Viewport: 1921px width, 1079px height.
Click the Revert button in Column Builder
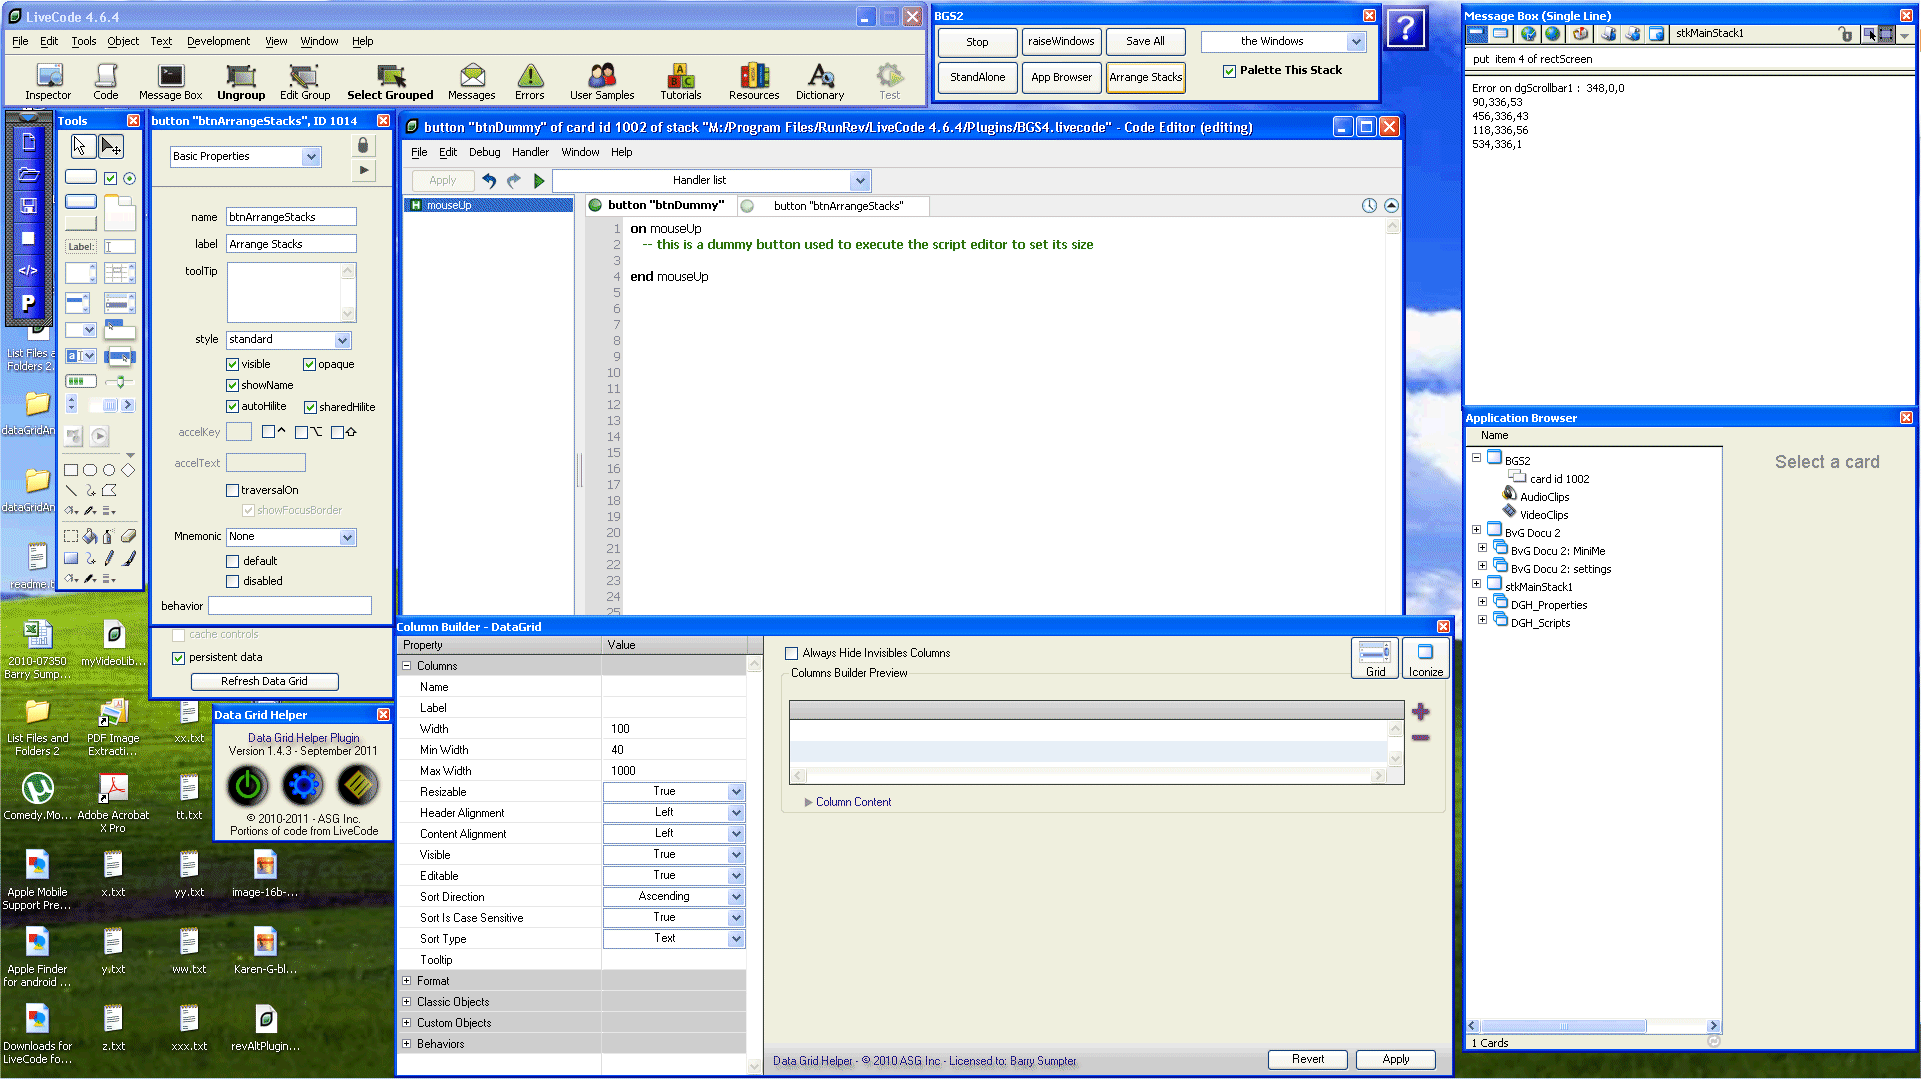[x=1307, y=1059]
